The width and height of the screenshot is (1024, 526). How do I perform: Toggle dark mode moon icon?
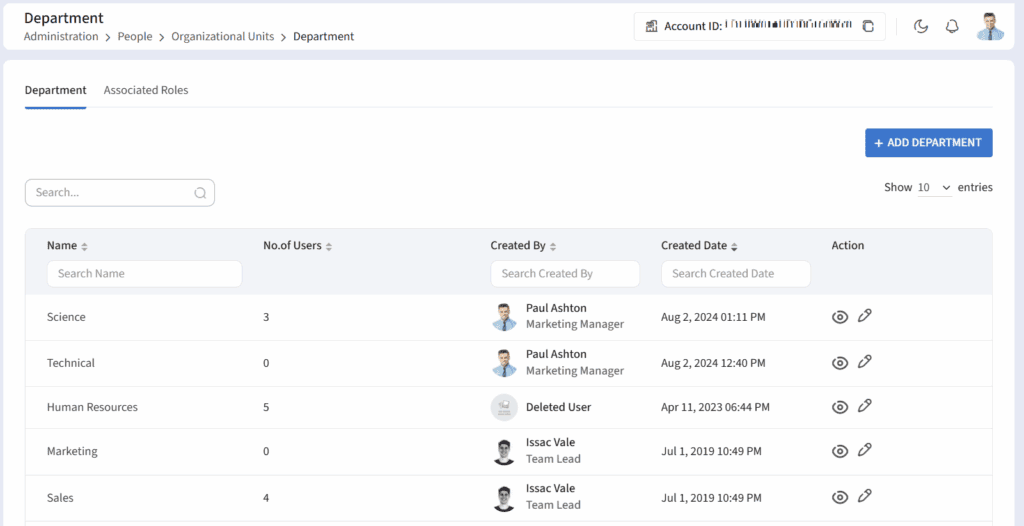[921, 26]
